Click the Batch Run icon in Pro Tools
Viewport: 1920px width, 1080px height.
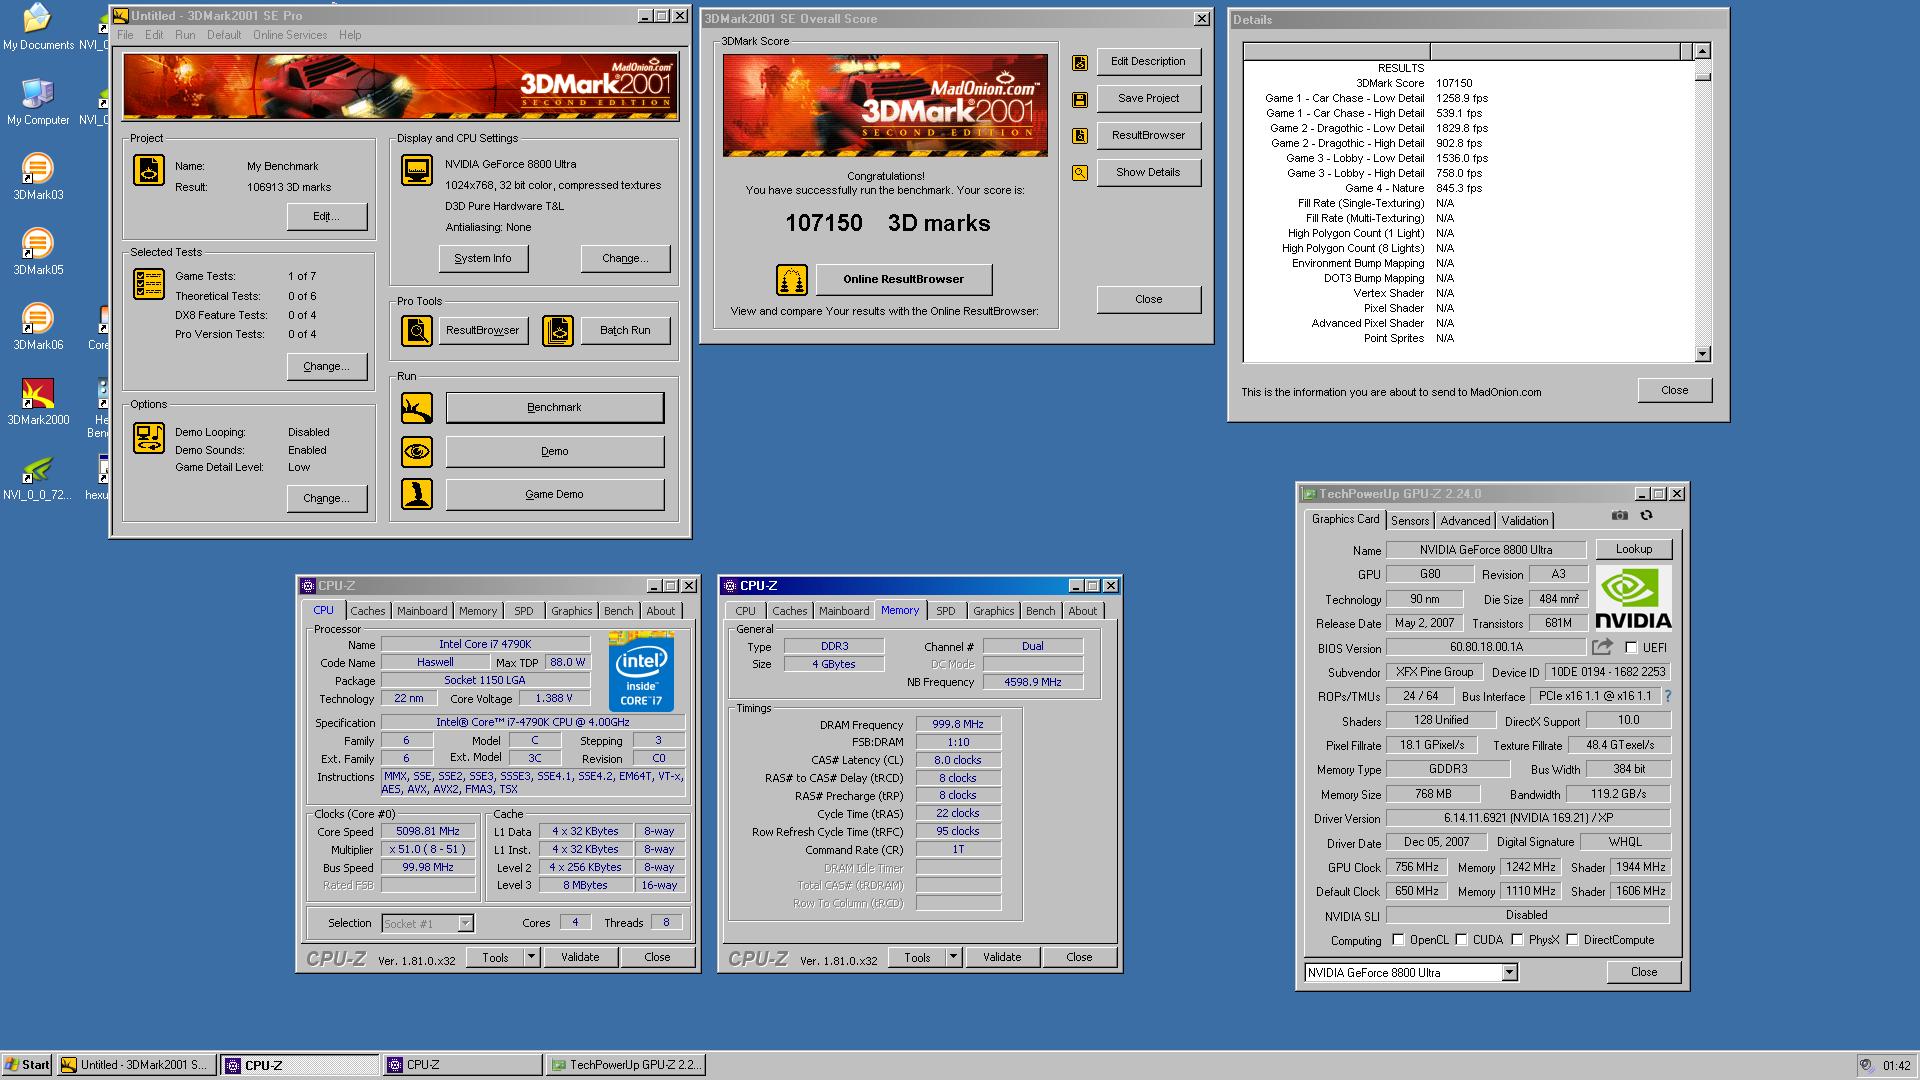(558, 331)
